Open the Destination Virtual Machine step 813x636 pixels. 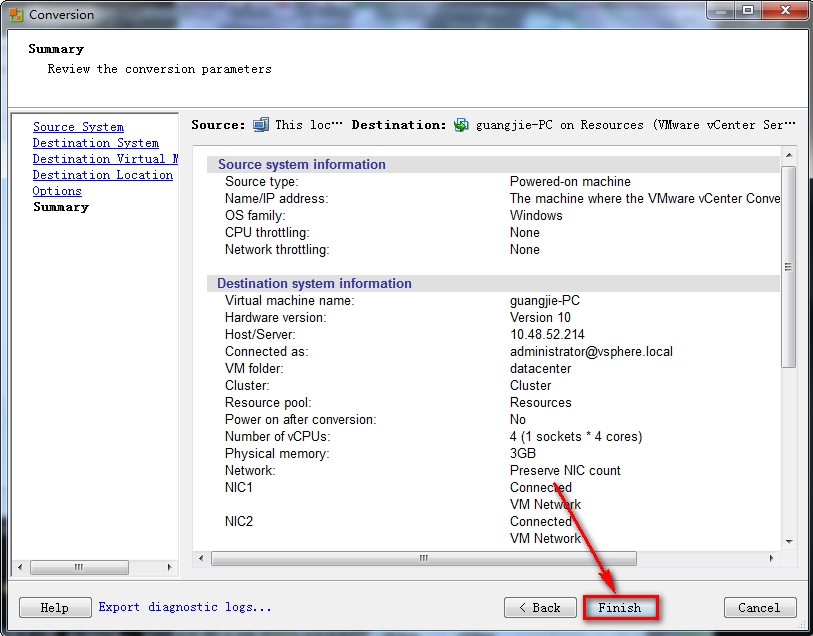[105, 159]
